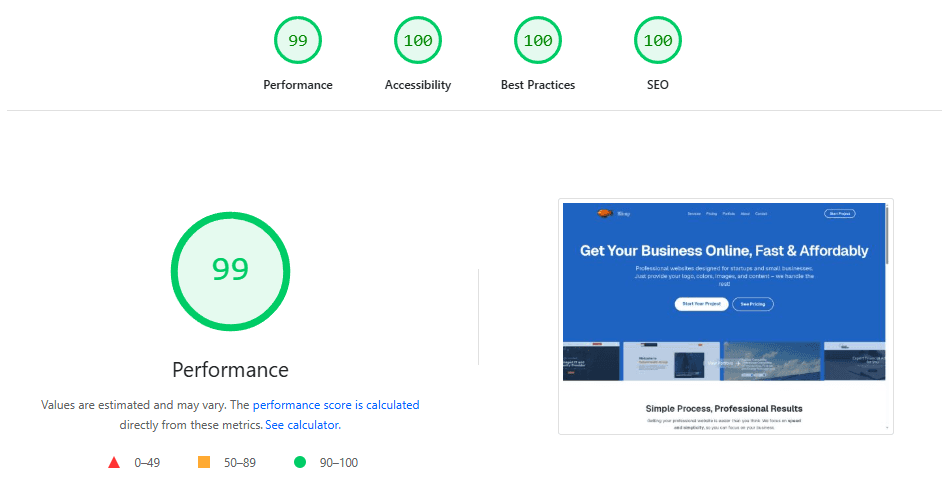Open the SEO score gauge
The width and height of the screenshot is (942, 488).
coord(658,41)
